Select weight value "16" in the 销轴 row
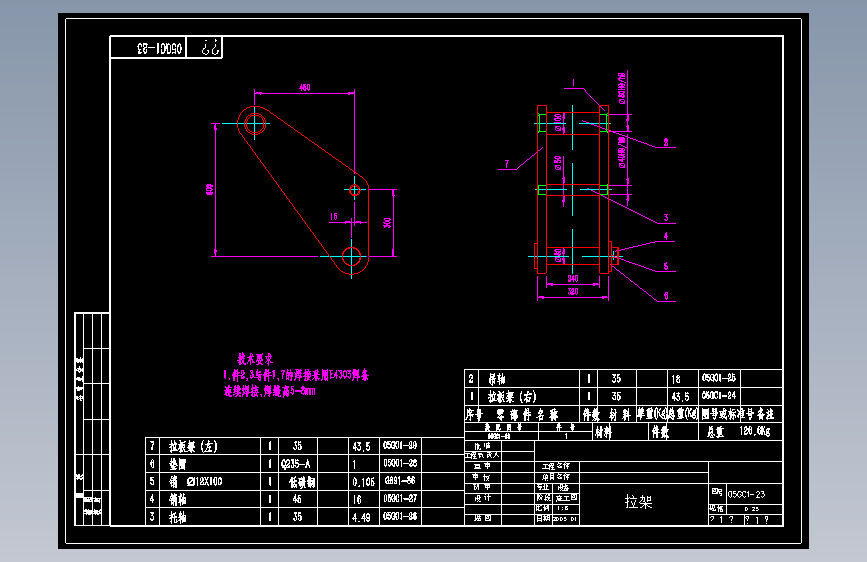 click(x=357, y=499)
